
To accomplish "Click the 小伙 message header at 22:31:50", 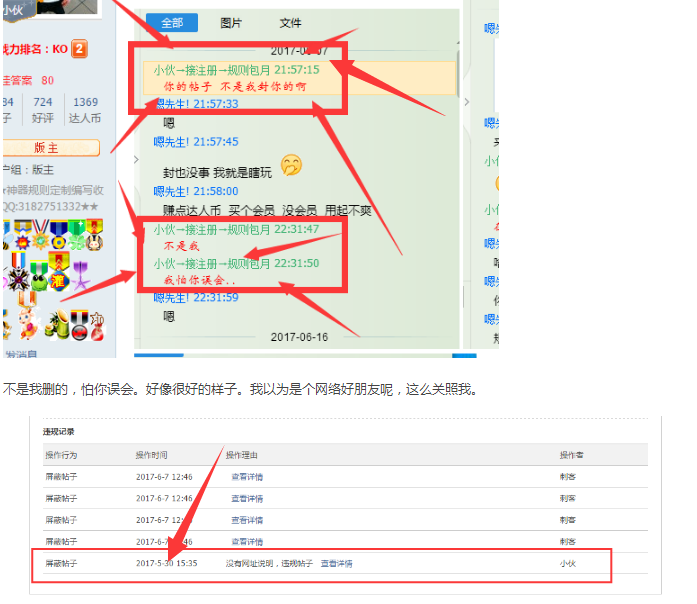I will click(x=236, y=264).
